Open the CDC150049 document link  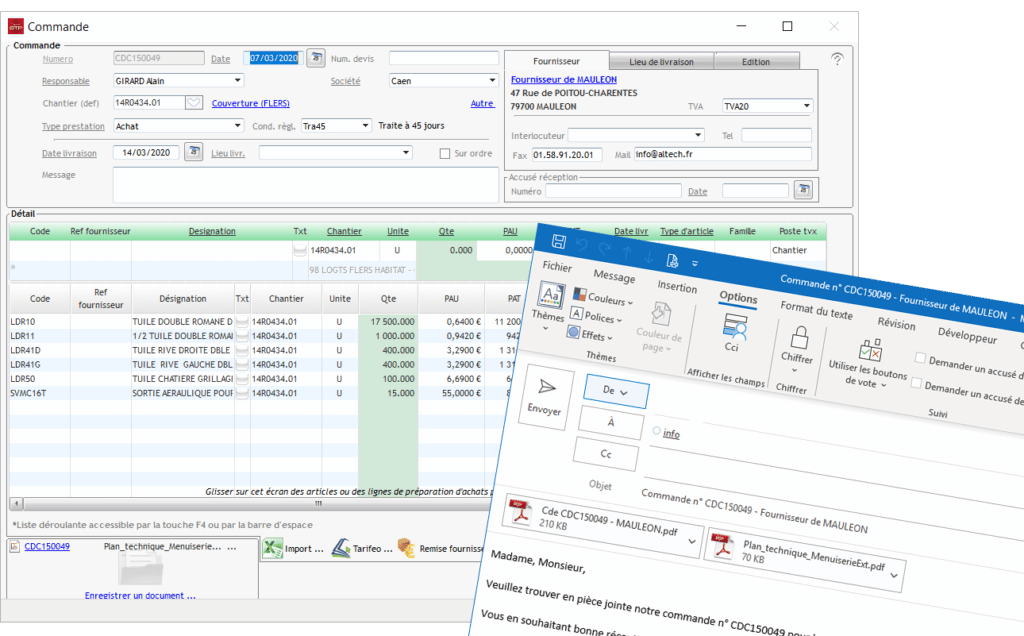[x=47, y=547]
